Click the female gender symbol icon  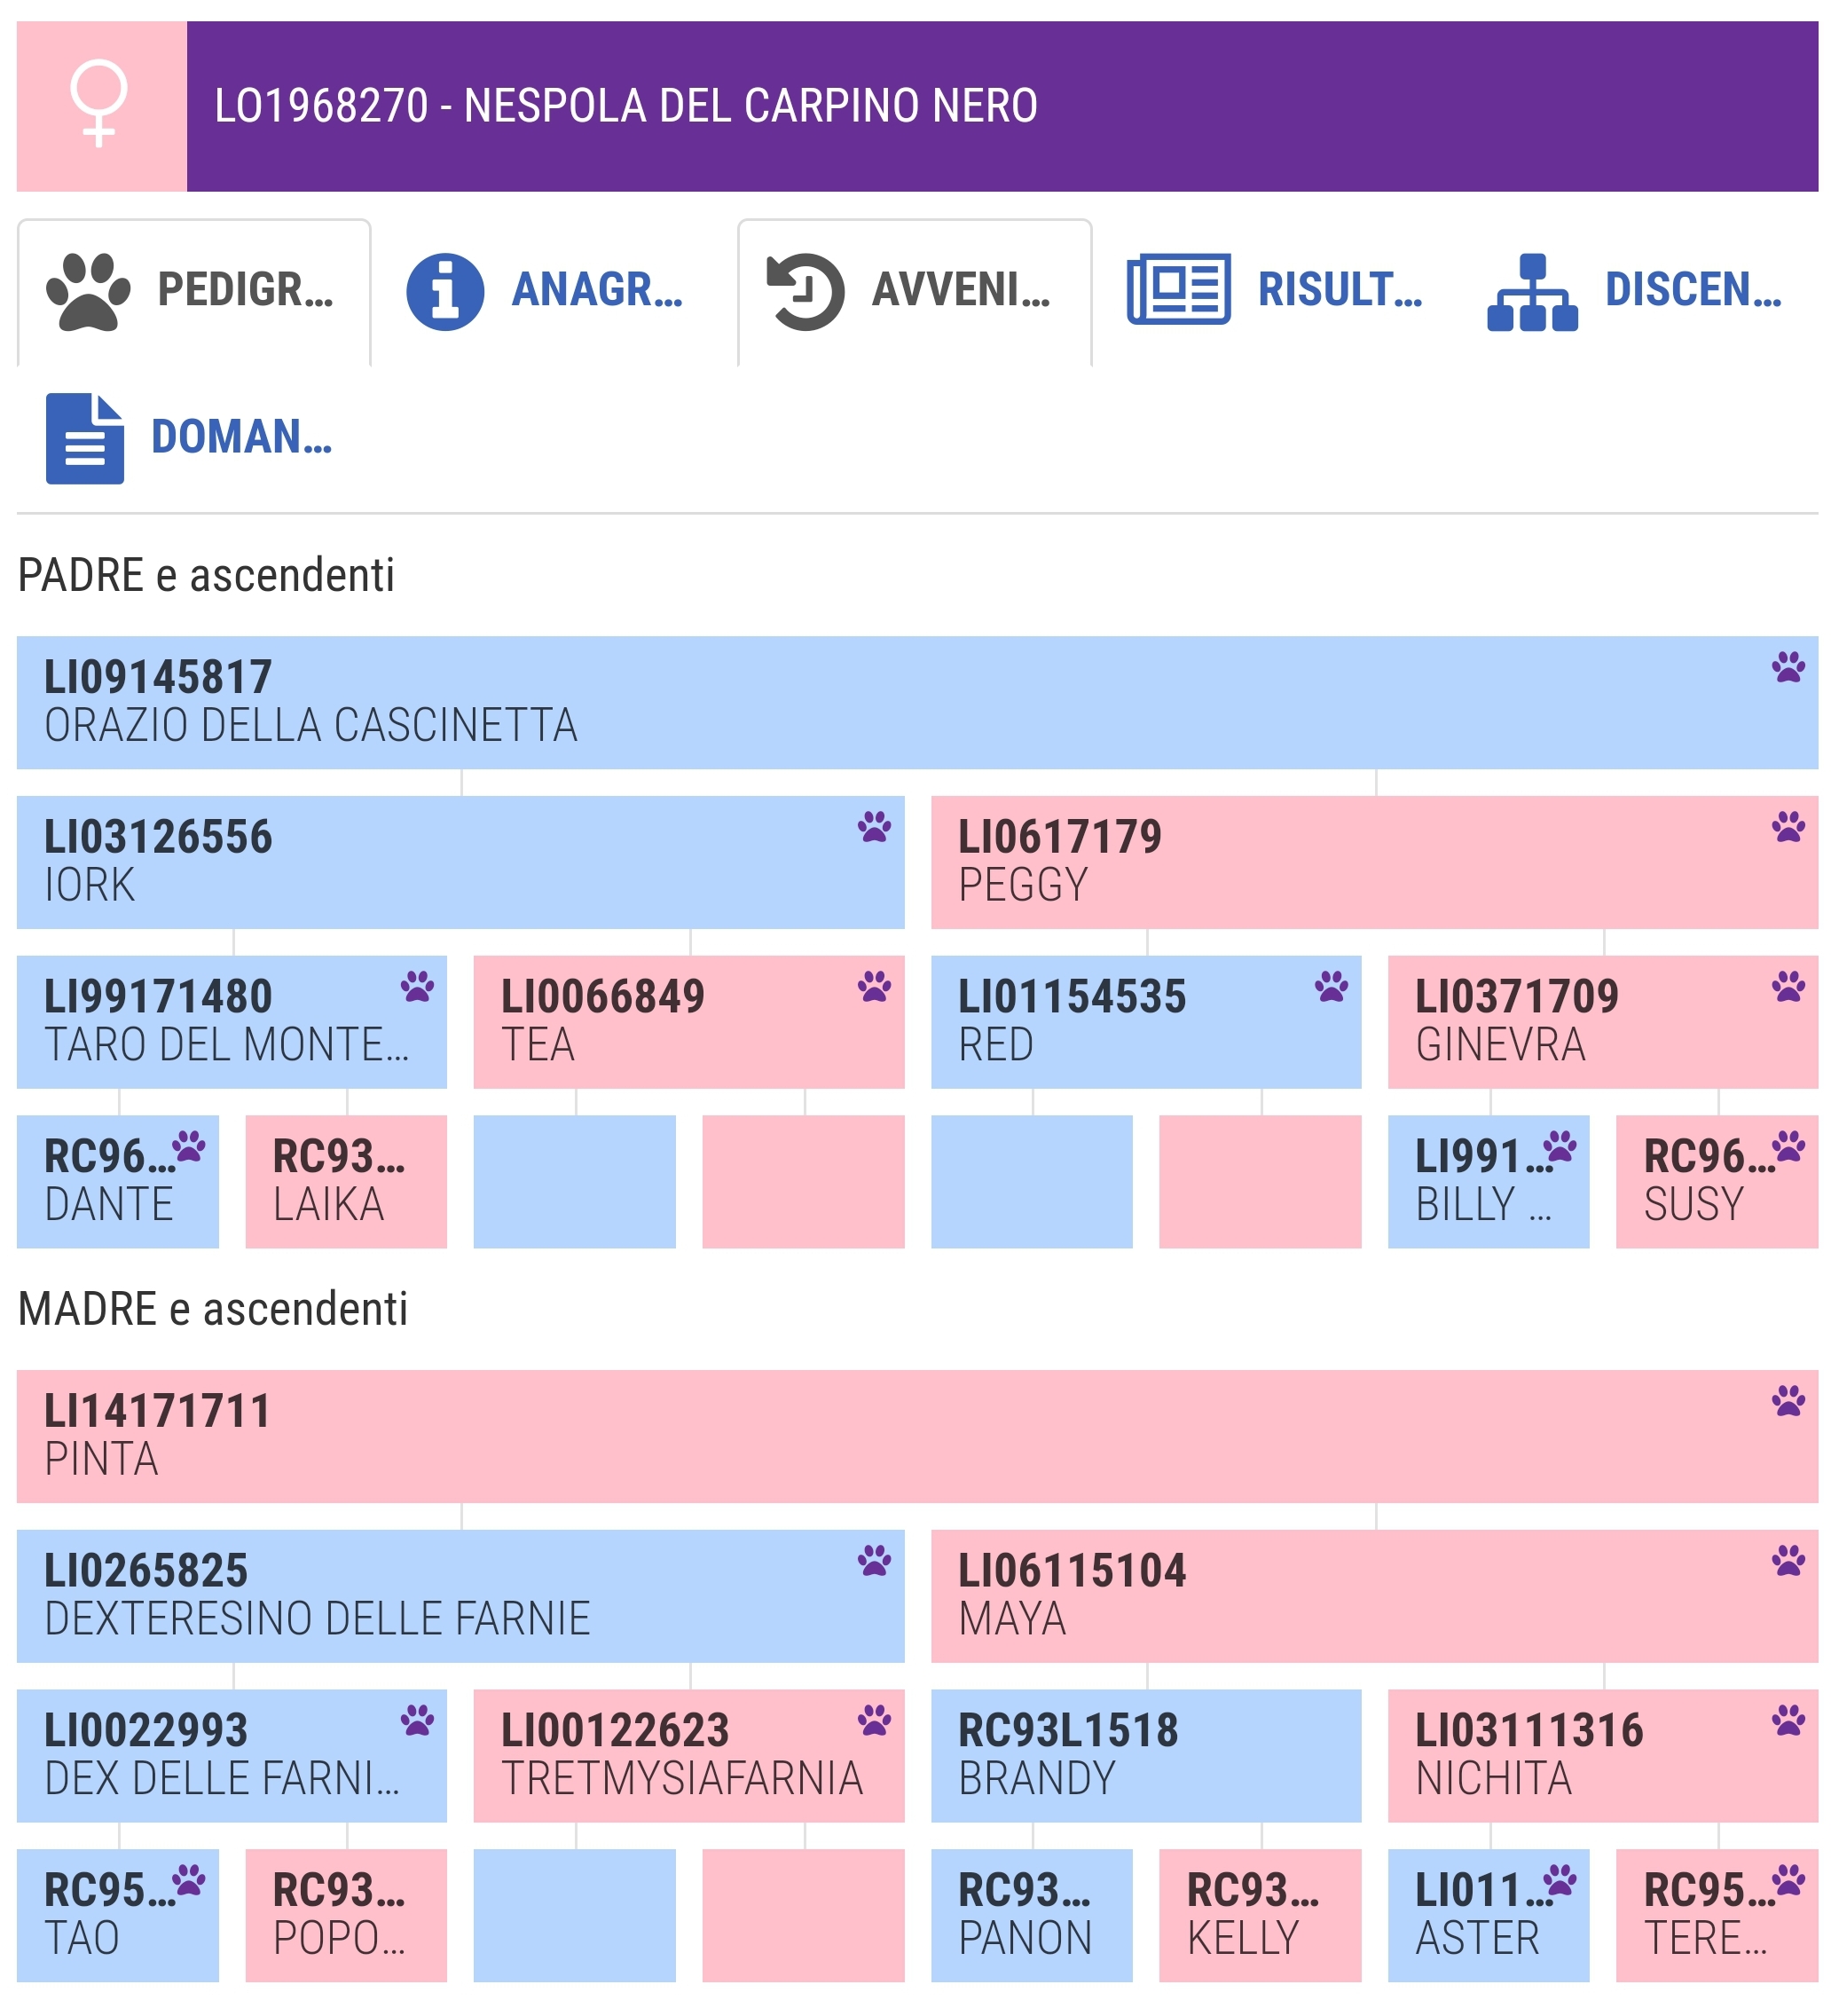[100, 105]
